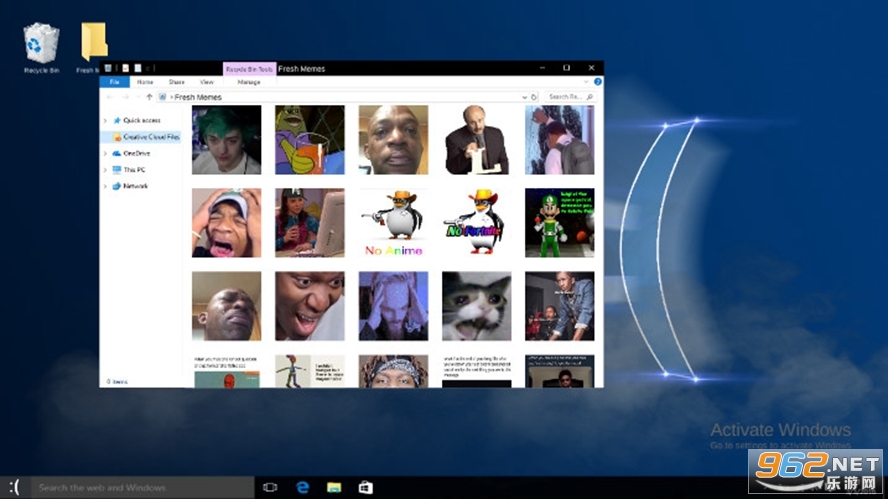Screen dimensions: 888x499
Task: Click the 'No Anime' penguin thumbnail
Action: 393,223
